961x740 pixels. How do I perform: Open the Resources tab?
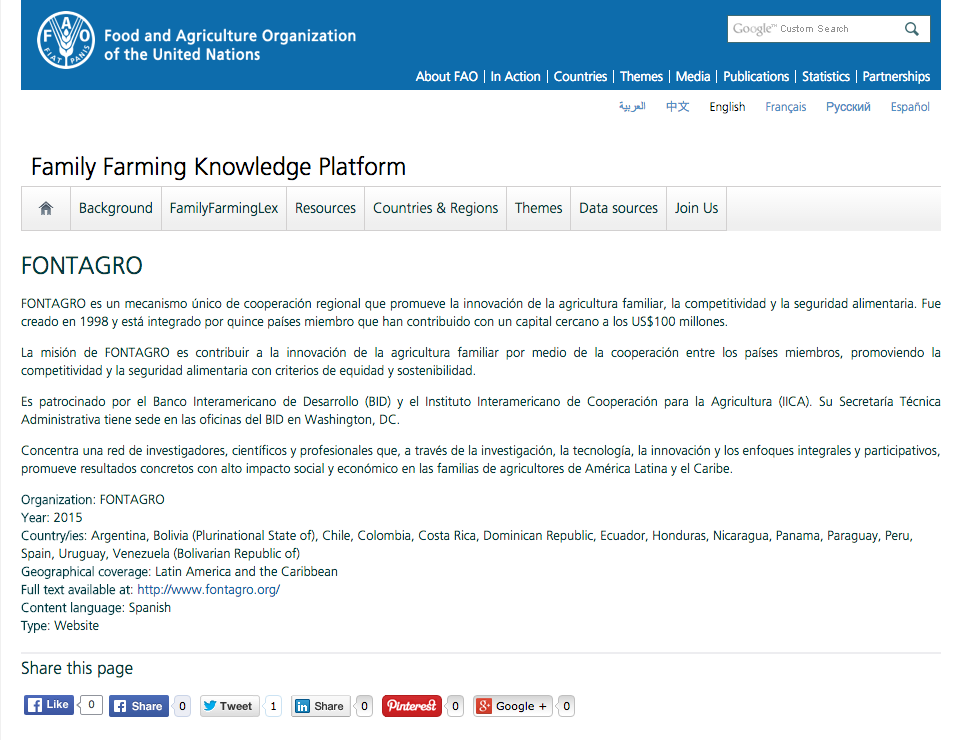pos(325,208)
